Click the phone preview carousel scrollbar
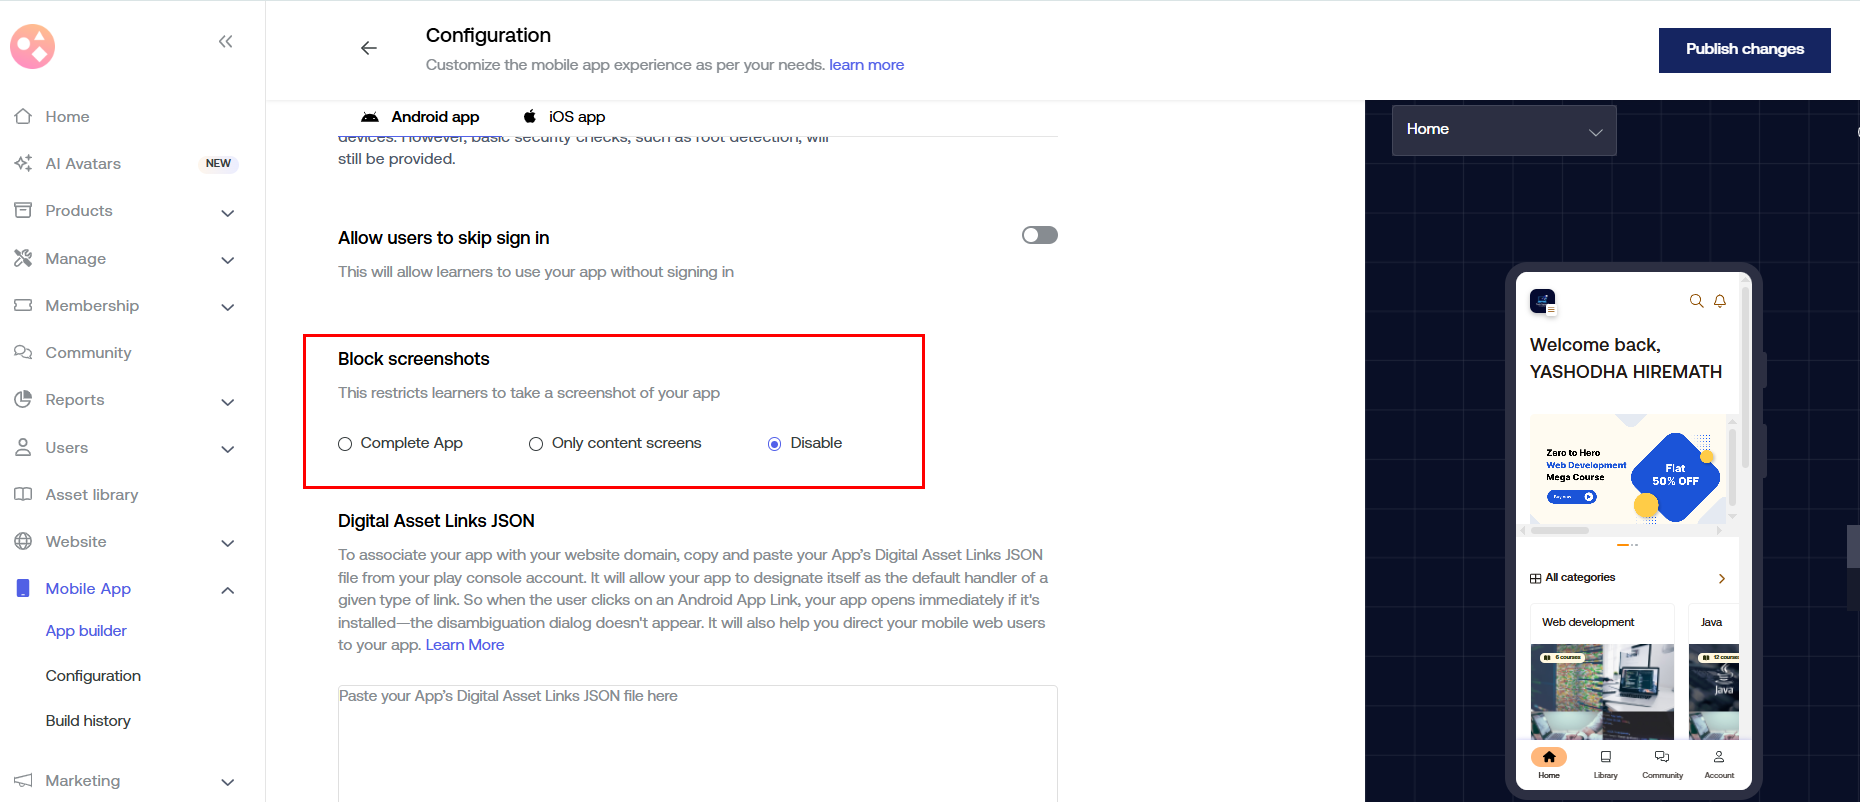Viewport: 1860px width, 802px height. pyautogui.click(x=1560, y=530)
